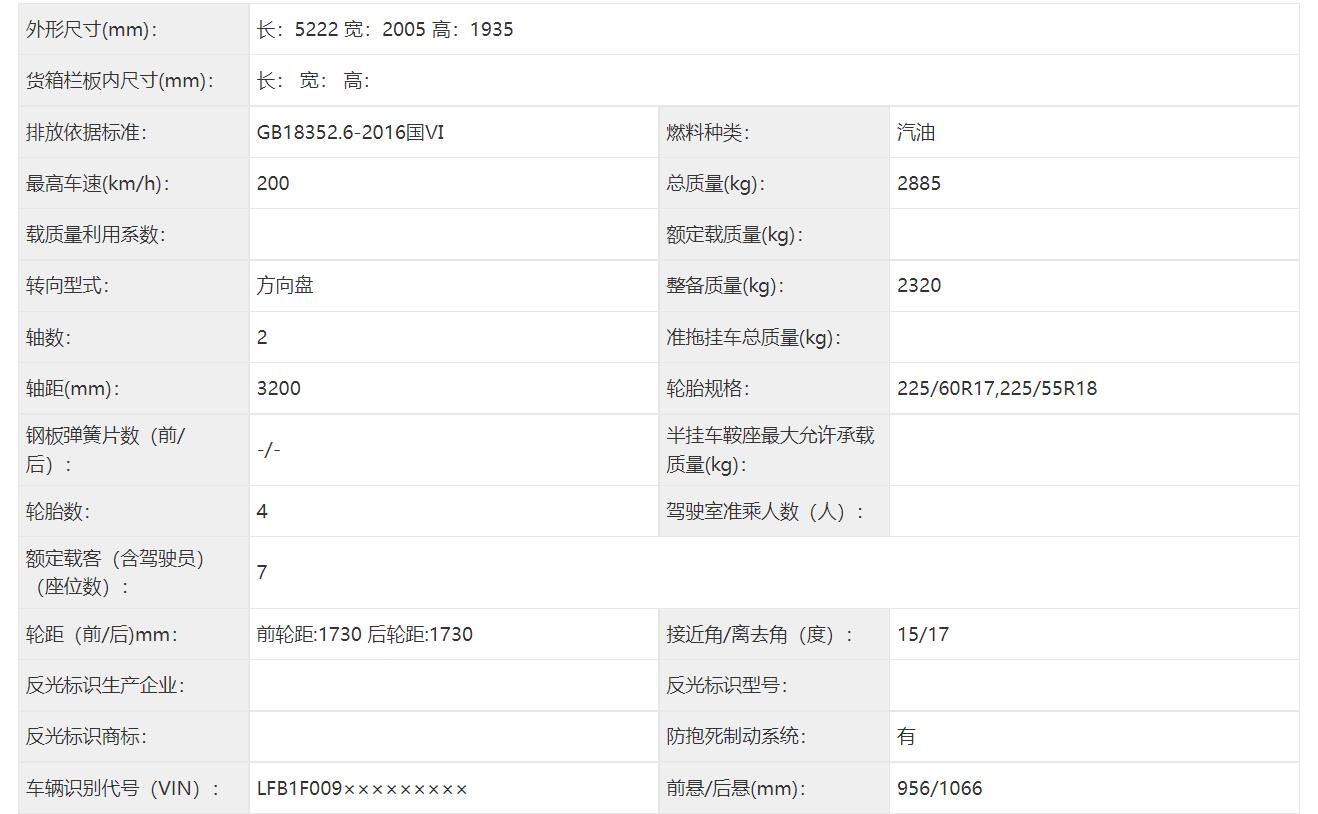Select the overhang value 956/1066
Image resolution: width=1318 pixels, height=814 pixels.
coord(940,788)
